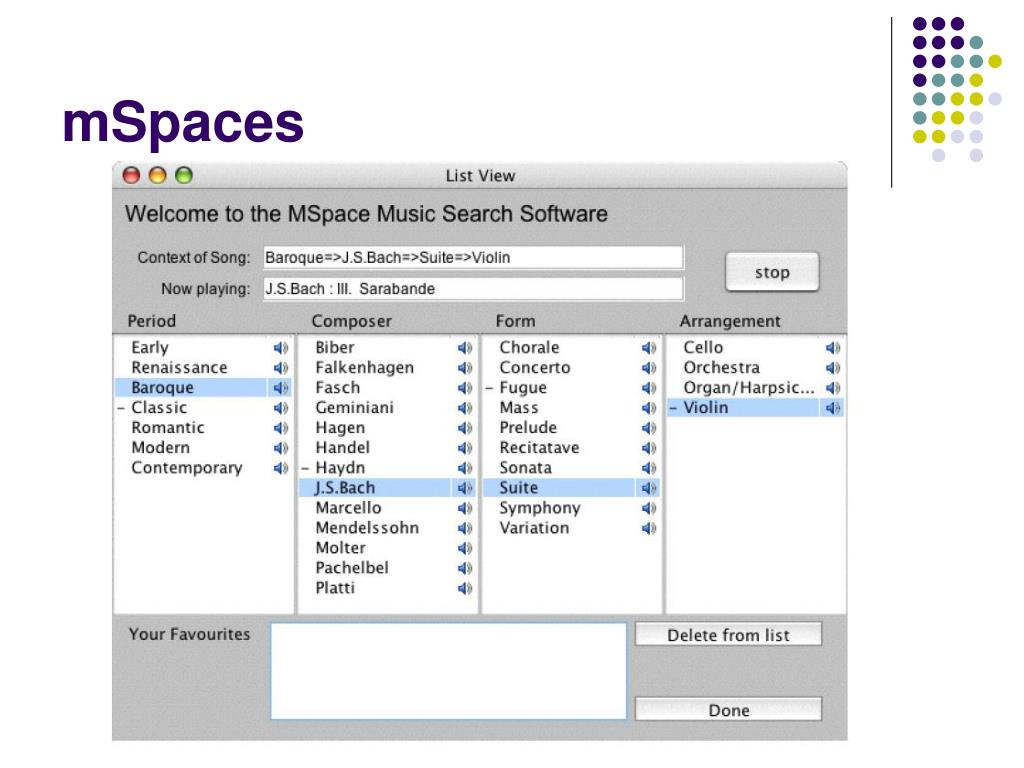Click speaker icon next to Chorale
The image size is (1024, 768).
pyautogui.click(x=649, y=348)
